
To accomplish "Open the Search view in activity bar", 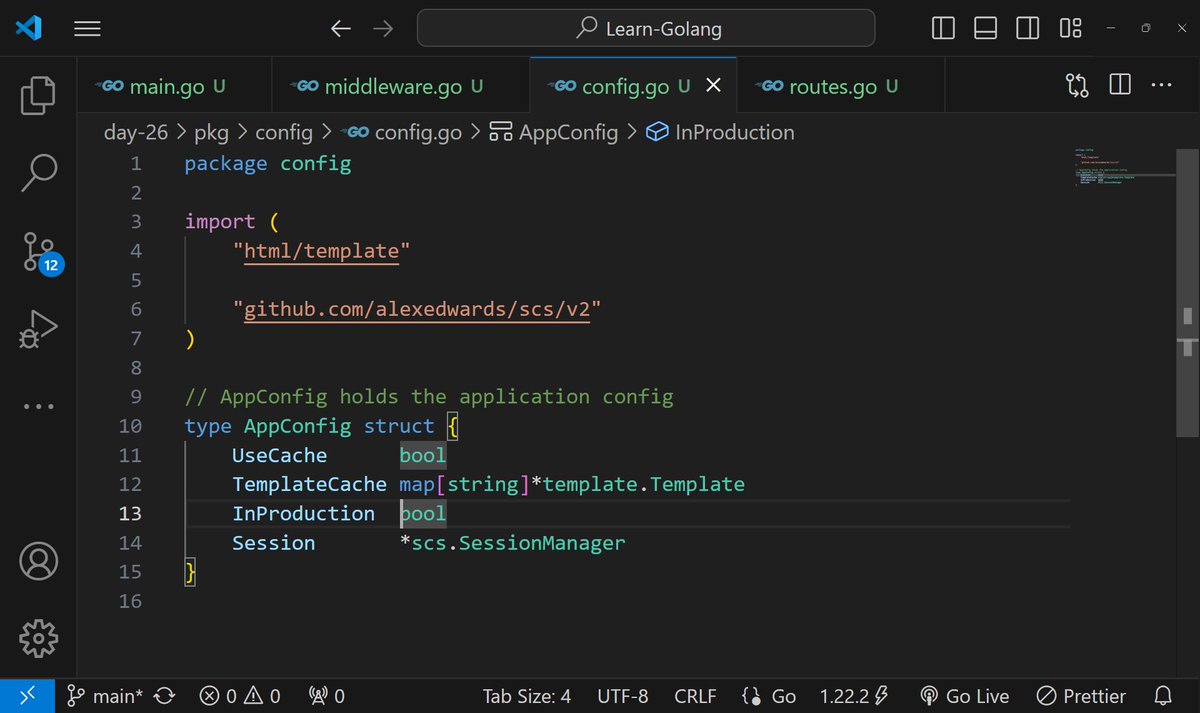I will pos(38,172).
